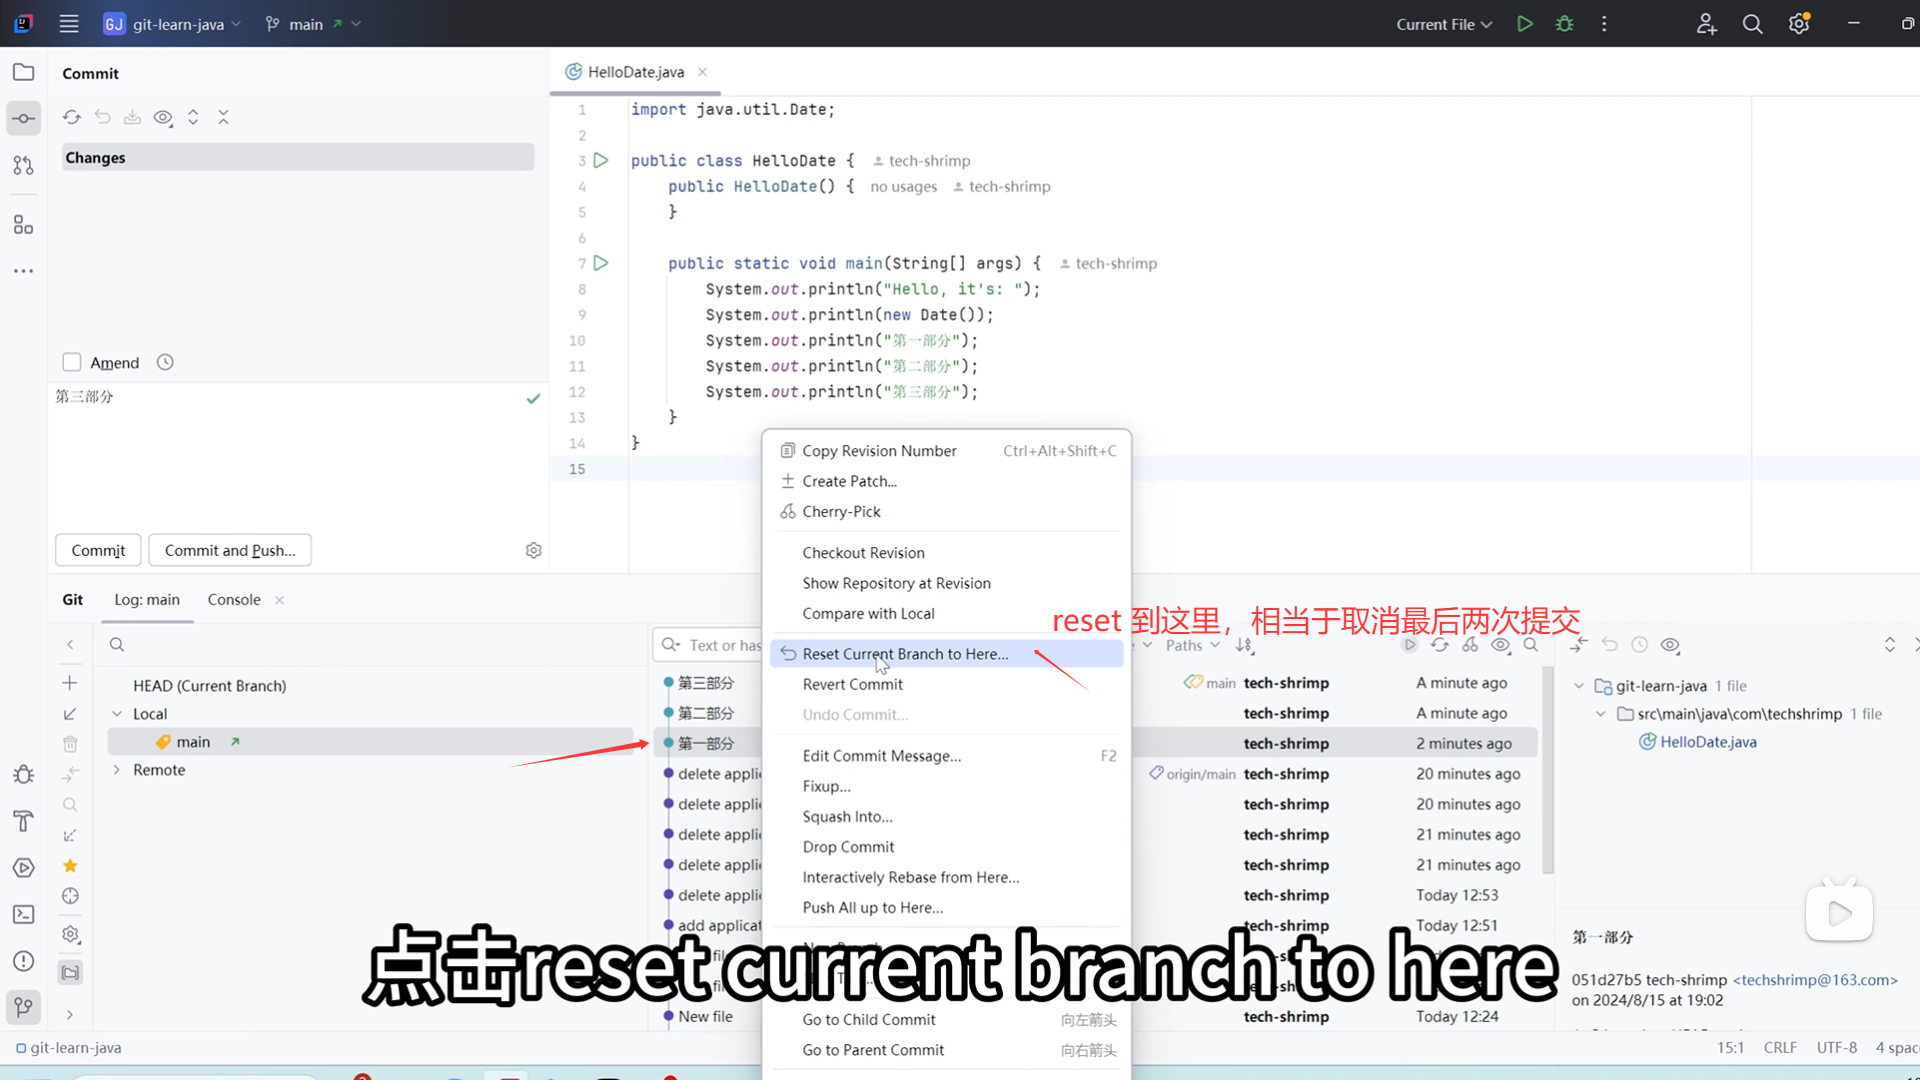This screenshot has height=1080, width=1920.
Task: Click the Commit and Push button
Action: pos(230,550)
